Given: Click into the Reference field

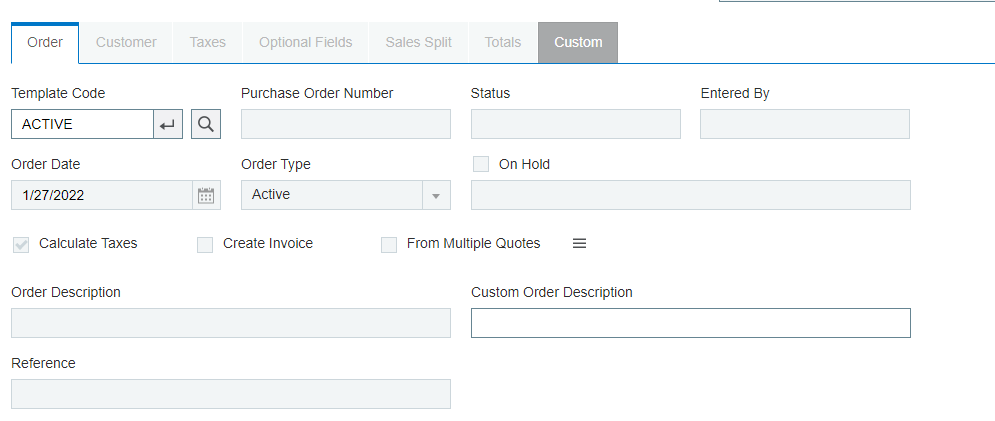Looking at the screenshot, I should point(231,394).
